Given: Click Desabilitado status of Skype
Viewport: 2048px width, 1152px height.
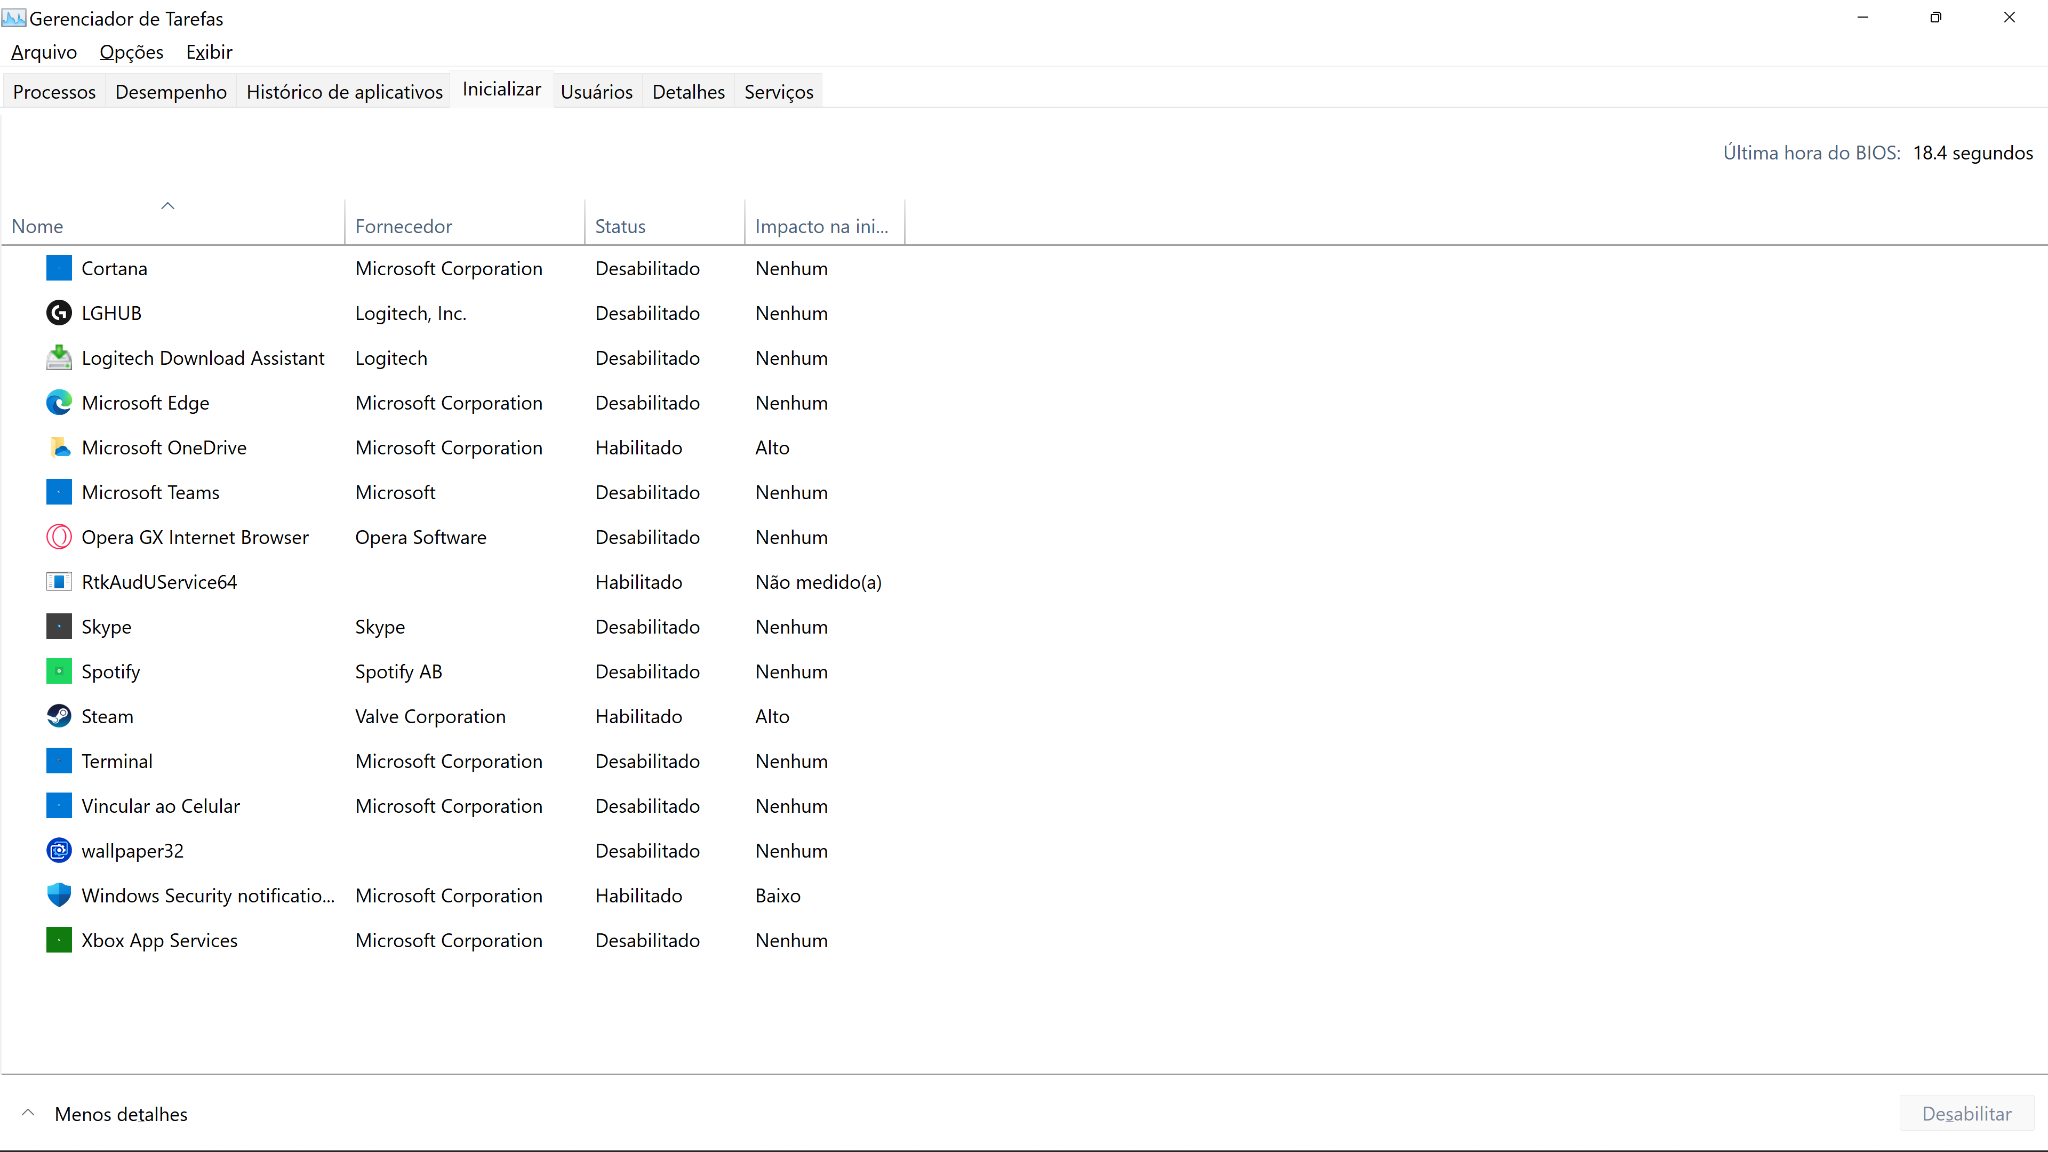Looking at the screenshot, I should (647, 627).
